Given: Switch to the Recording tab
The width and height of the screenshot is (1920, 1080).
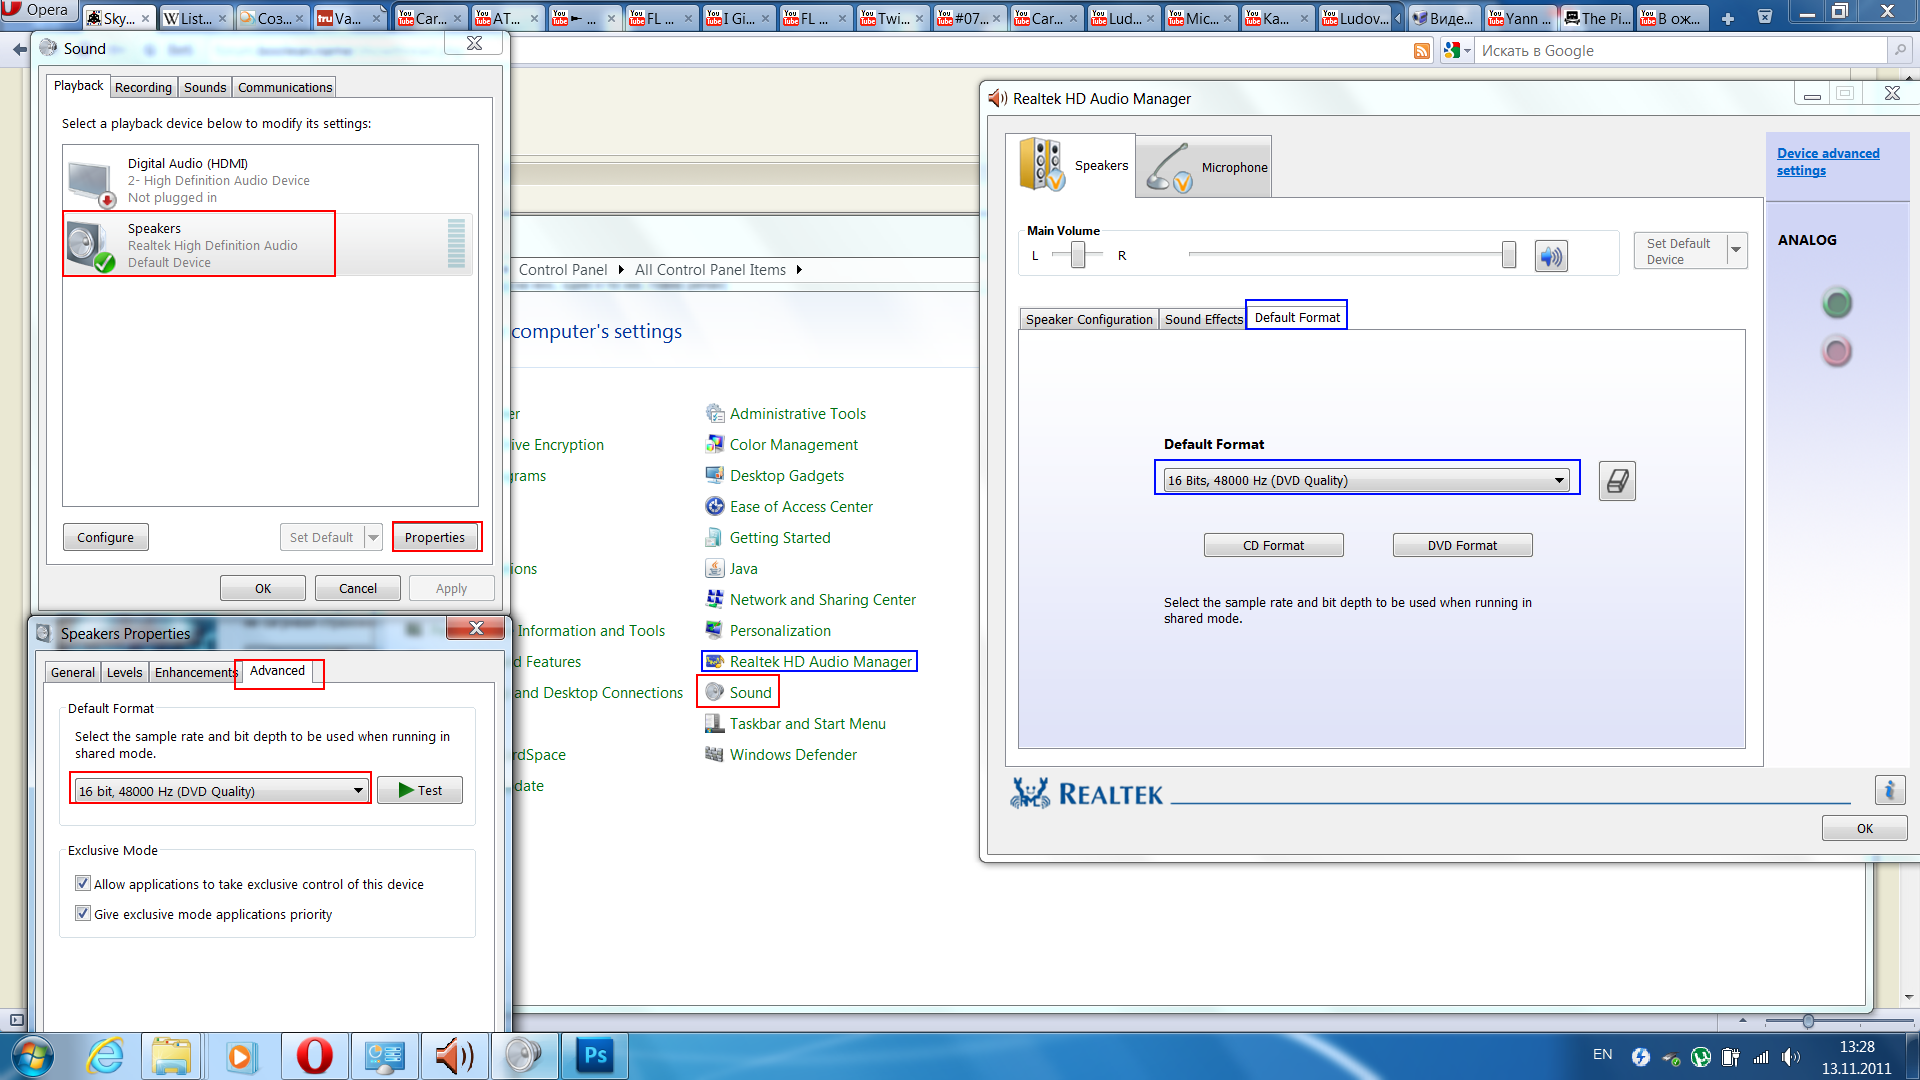Looking at the screenshot, I should coord(143,87).
